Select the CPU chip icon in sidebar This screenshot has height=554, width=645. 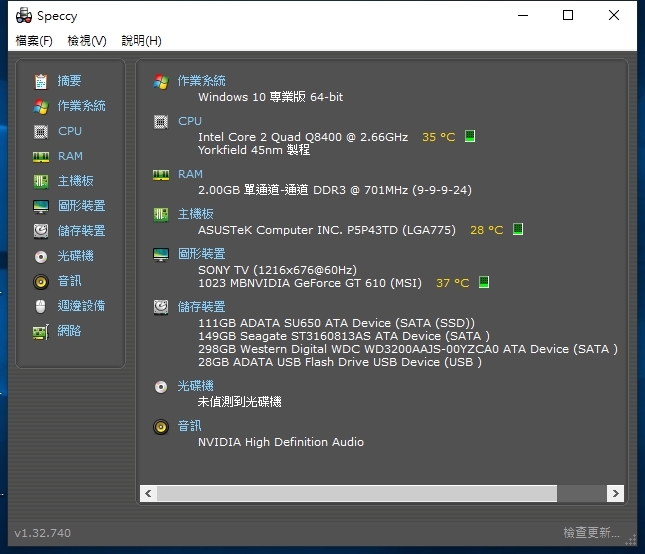(41, 132)
